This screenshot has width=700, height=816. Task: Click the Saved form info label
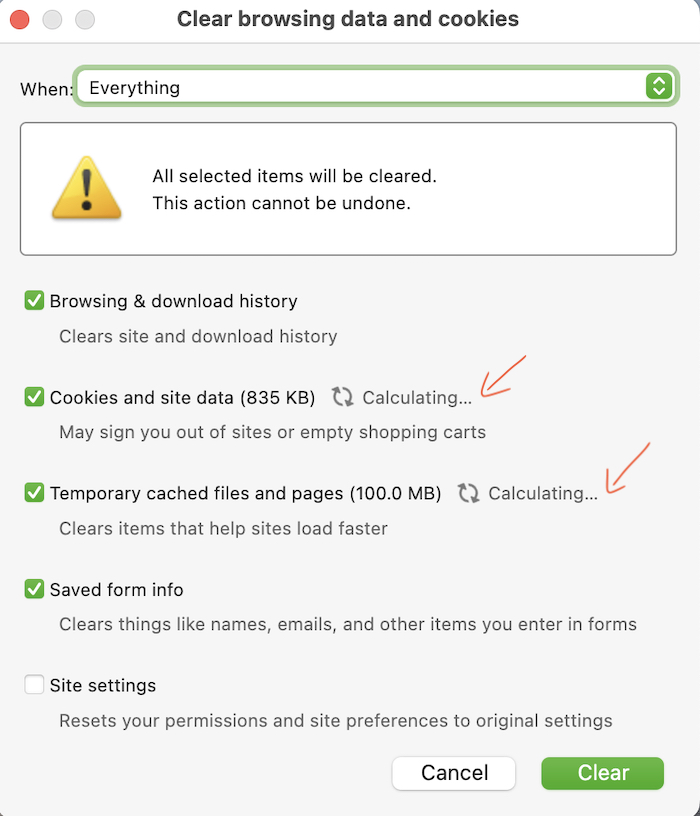pyautogui.click(x=117, y=590)
